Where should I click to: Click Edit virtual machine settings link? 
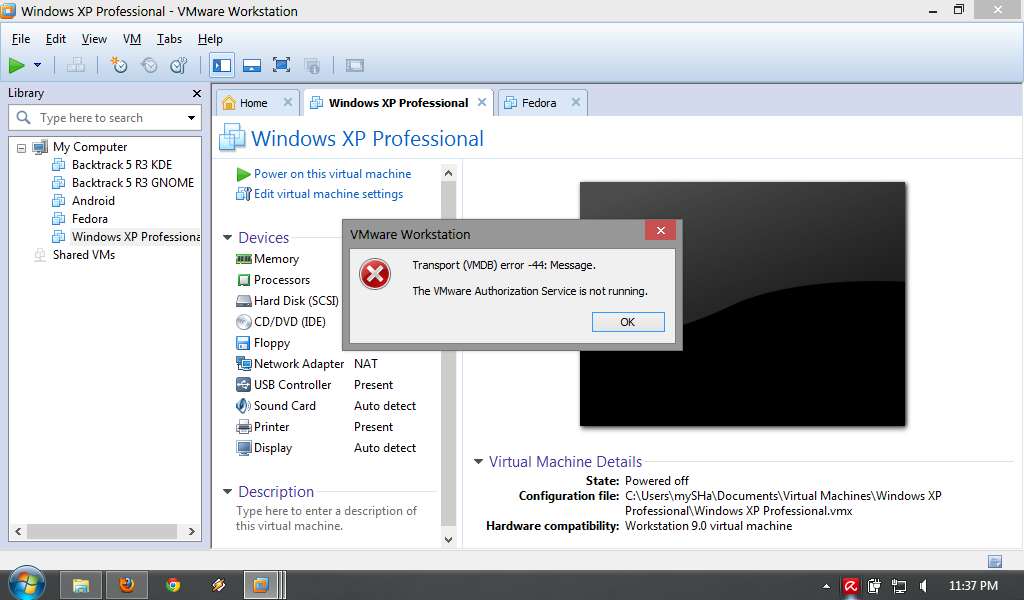tap(328, 194)
